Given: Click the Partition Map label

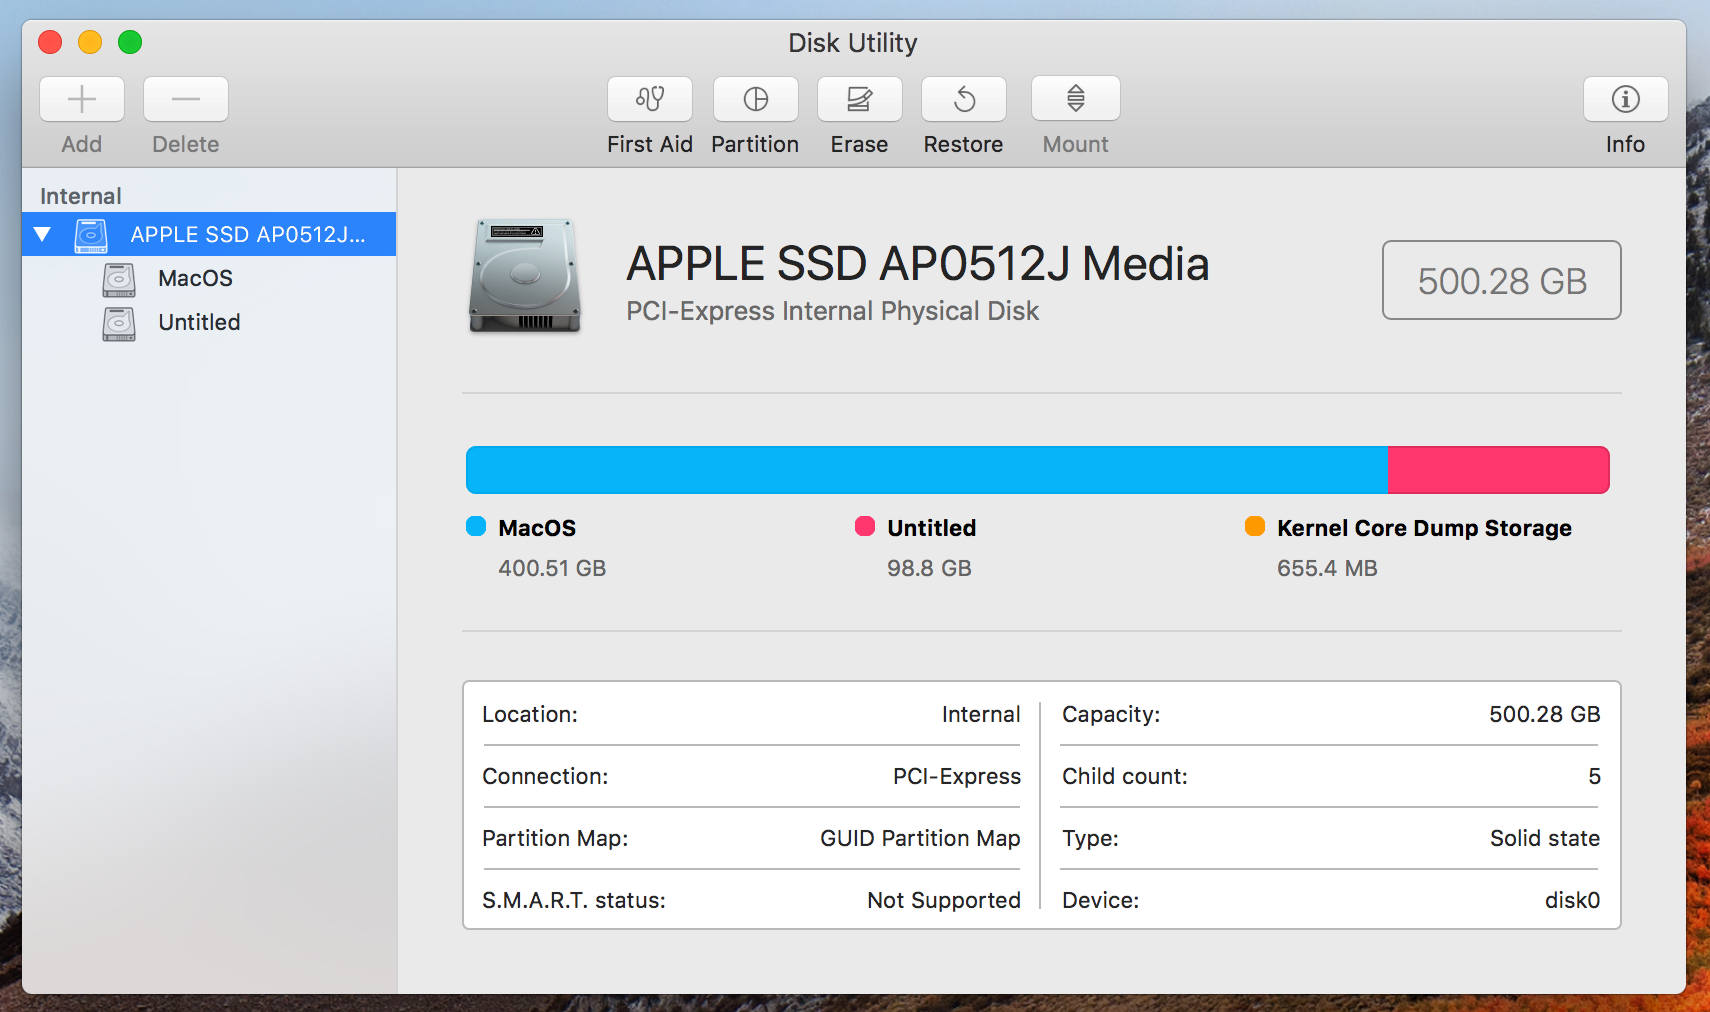Looking at the screenshot, I should pos(555,838).
